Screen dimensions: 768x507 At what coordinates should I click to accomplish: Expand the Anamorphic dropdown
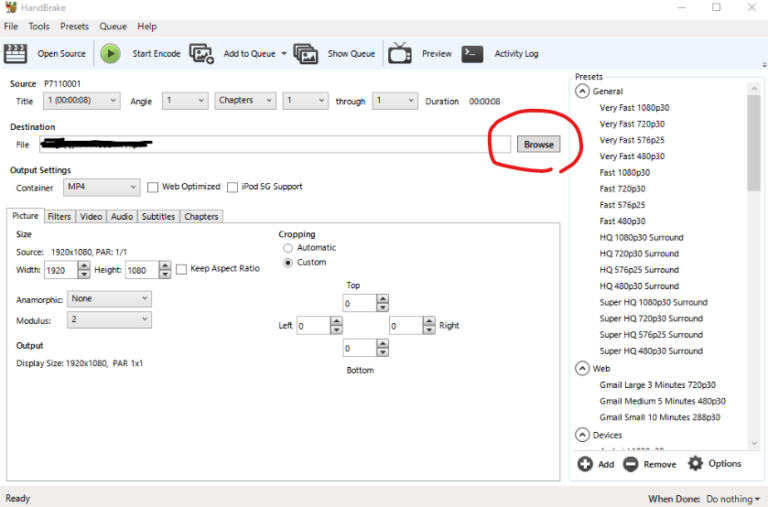(109, 299)
